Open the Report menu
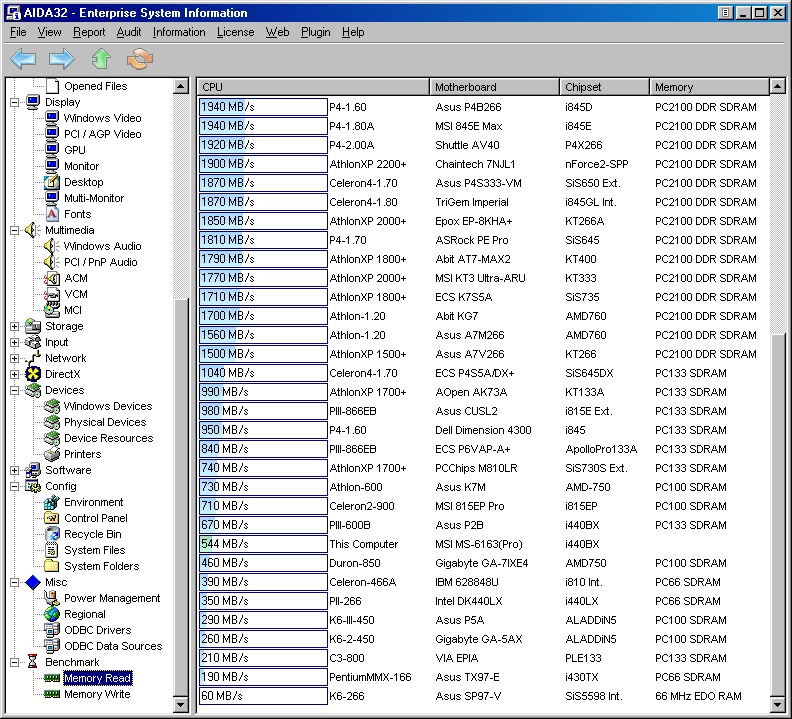This screenshot has height=719, width=792. pyautogui.click(x=89, y=32)
